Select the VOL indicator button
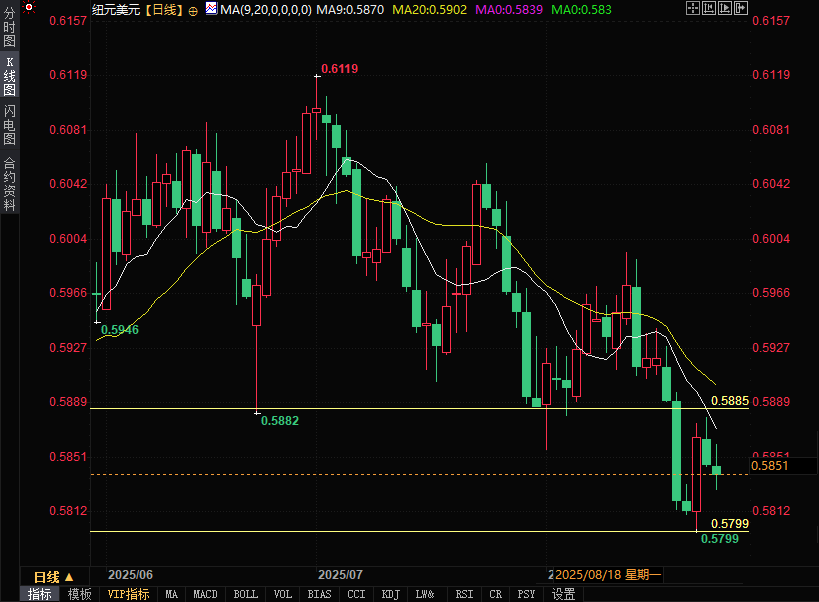This screenshot has width=819, height=602. [283, 594]
